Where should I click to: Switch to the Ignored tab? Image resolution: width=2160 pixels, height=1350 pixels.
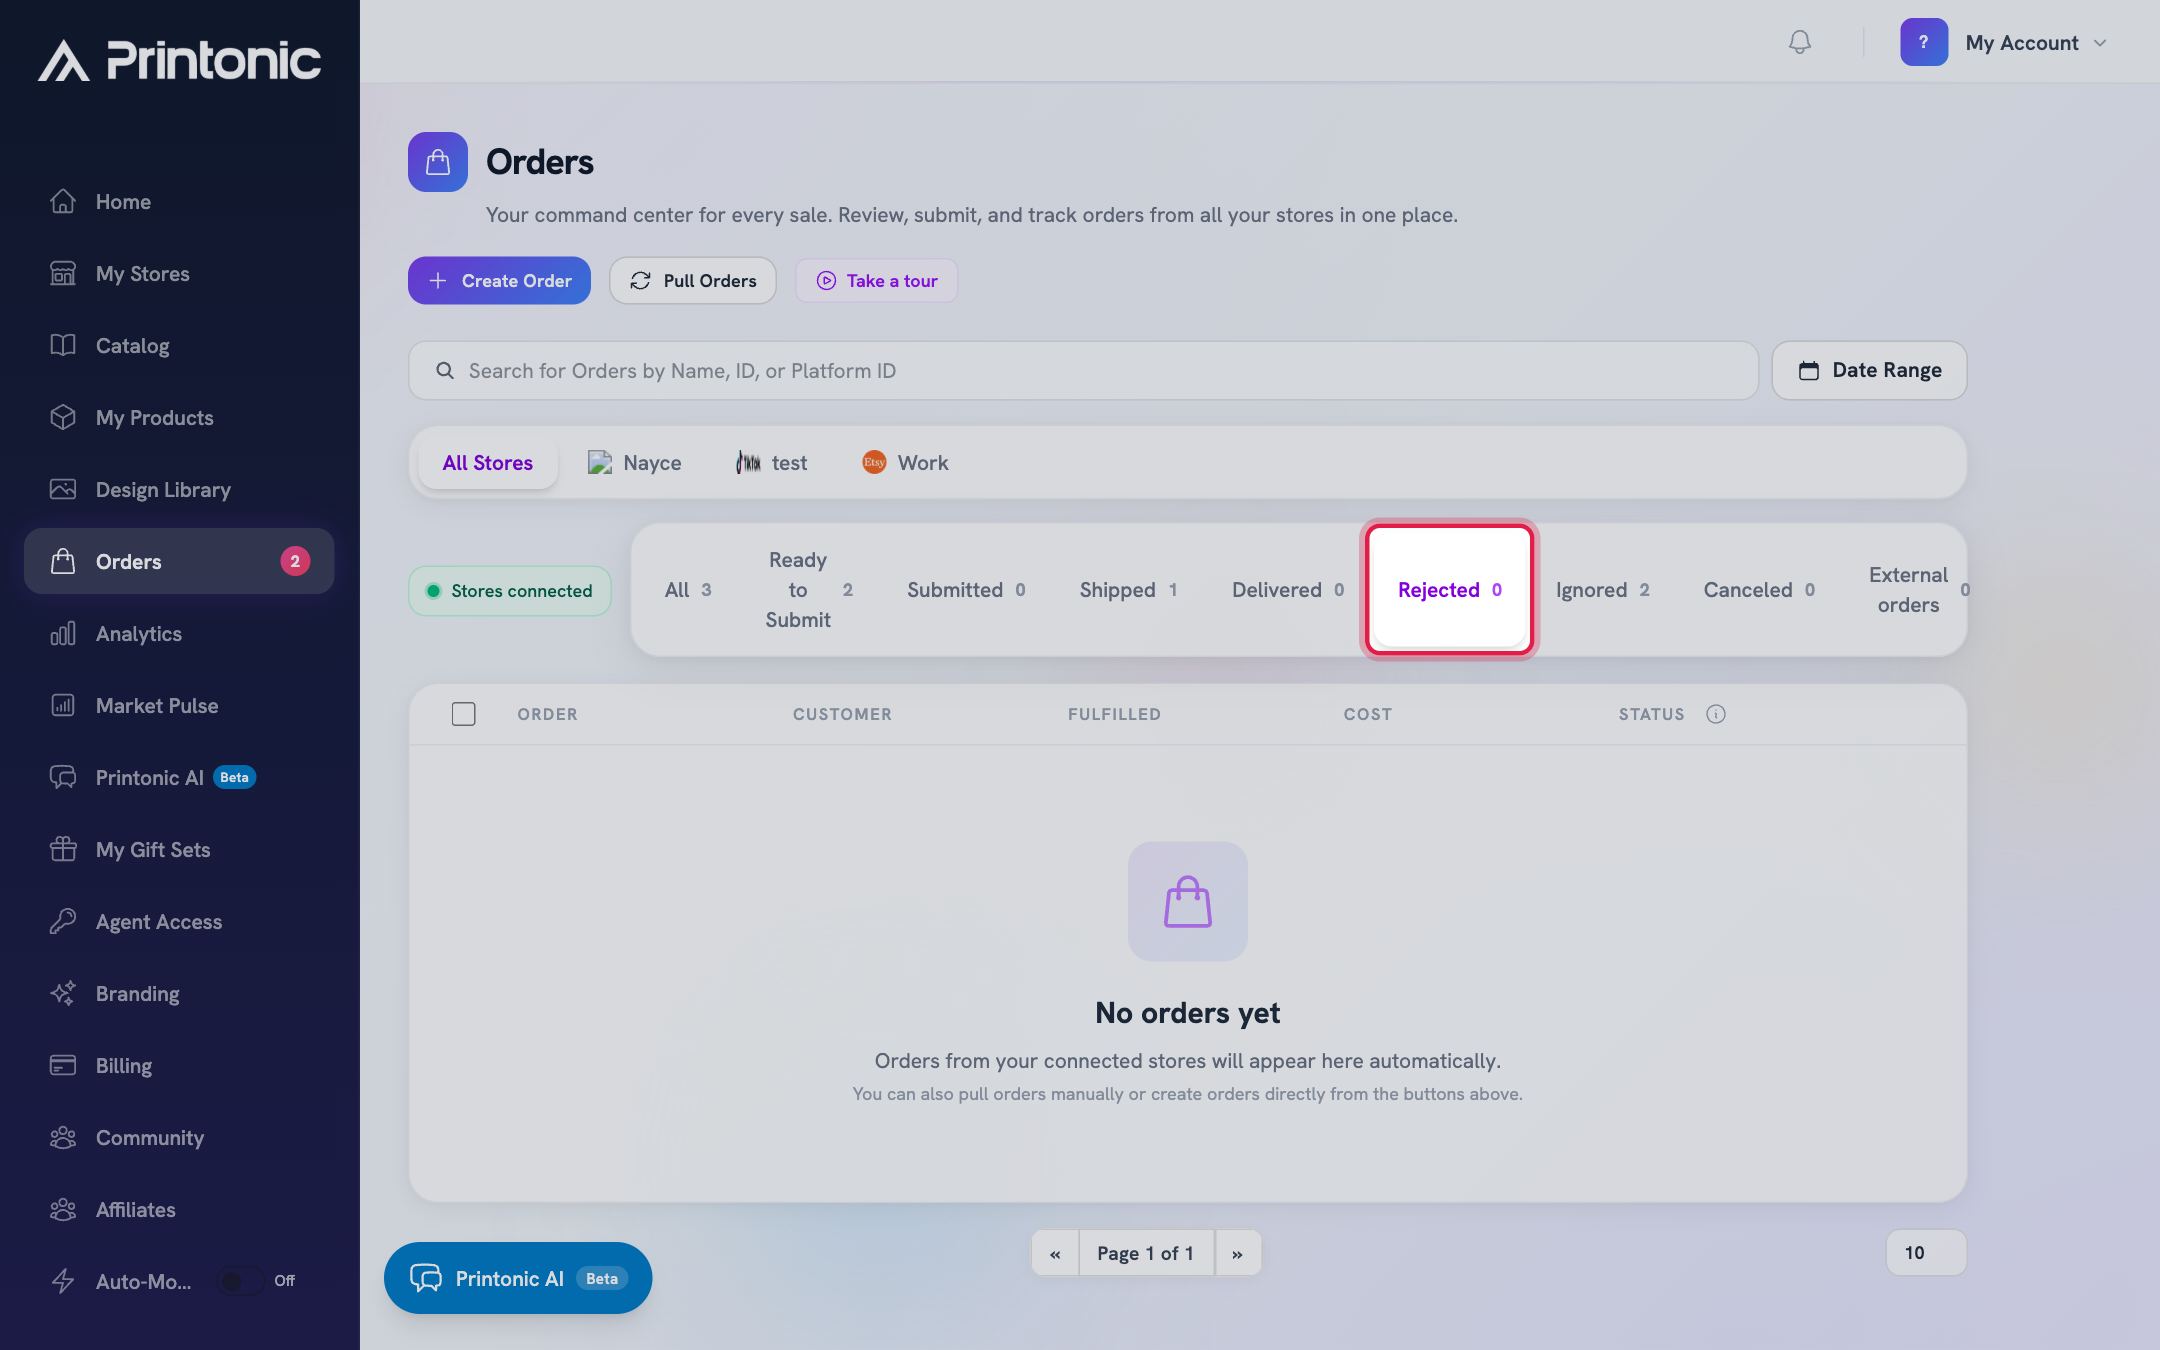click(x=1602, y=590)
